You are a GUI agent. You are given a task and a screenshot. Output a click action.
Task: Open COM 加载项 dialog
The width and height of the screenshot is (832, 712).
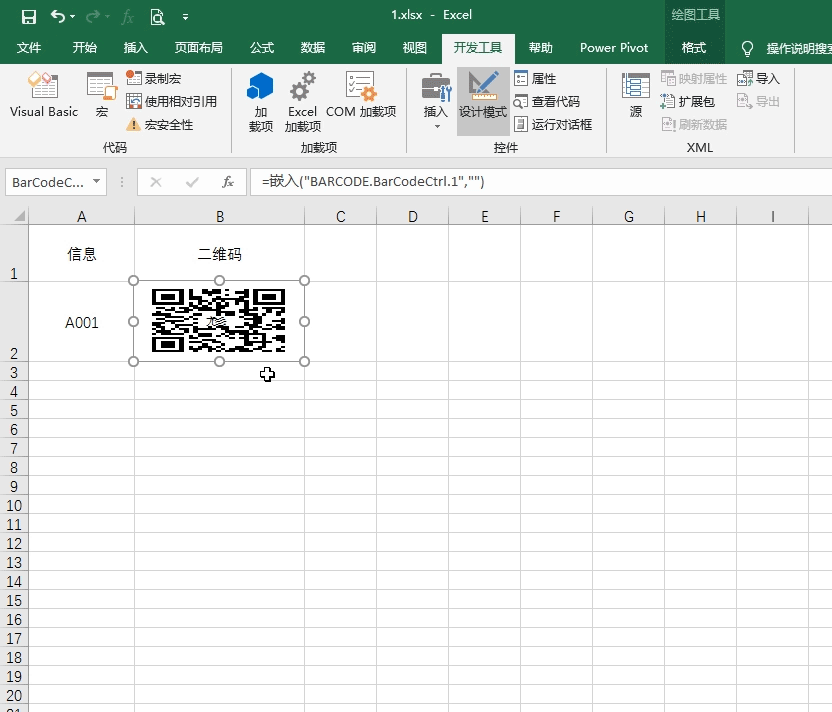click(x=361, y=95)
